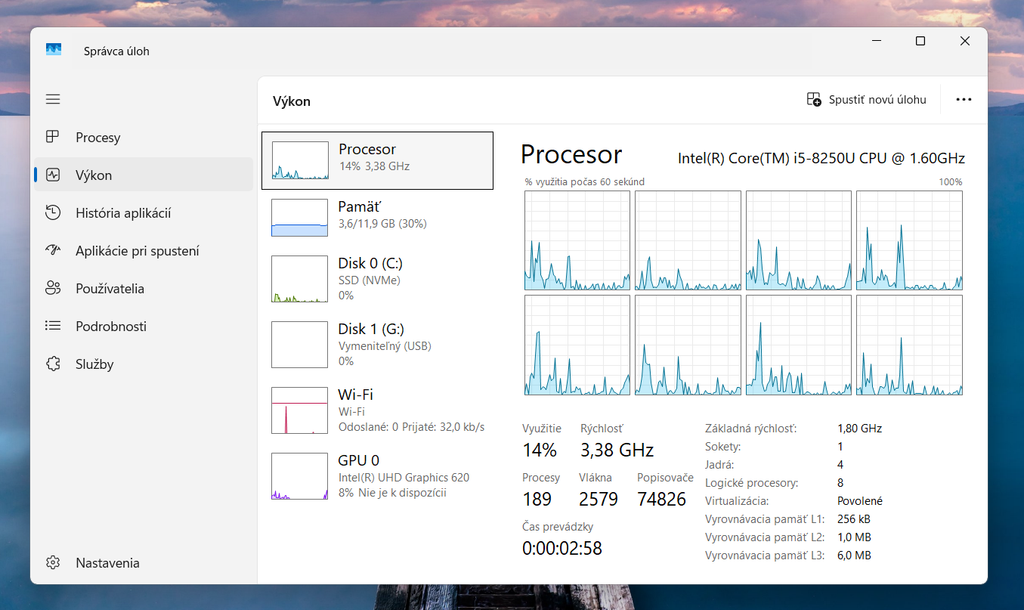Click % využitia počas 60 sekúnd label

point(584,182)
